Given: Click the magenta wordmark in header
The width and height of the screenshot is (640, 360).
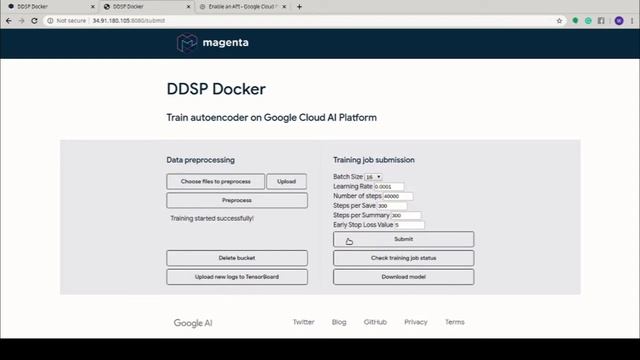Looking at the screenshot, I should (x=225, y=42).
